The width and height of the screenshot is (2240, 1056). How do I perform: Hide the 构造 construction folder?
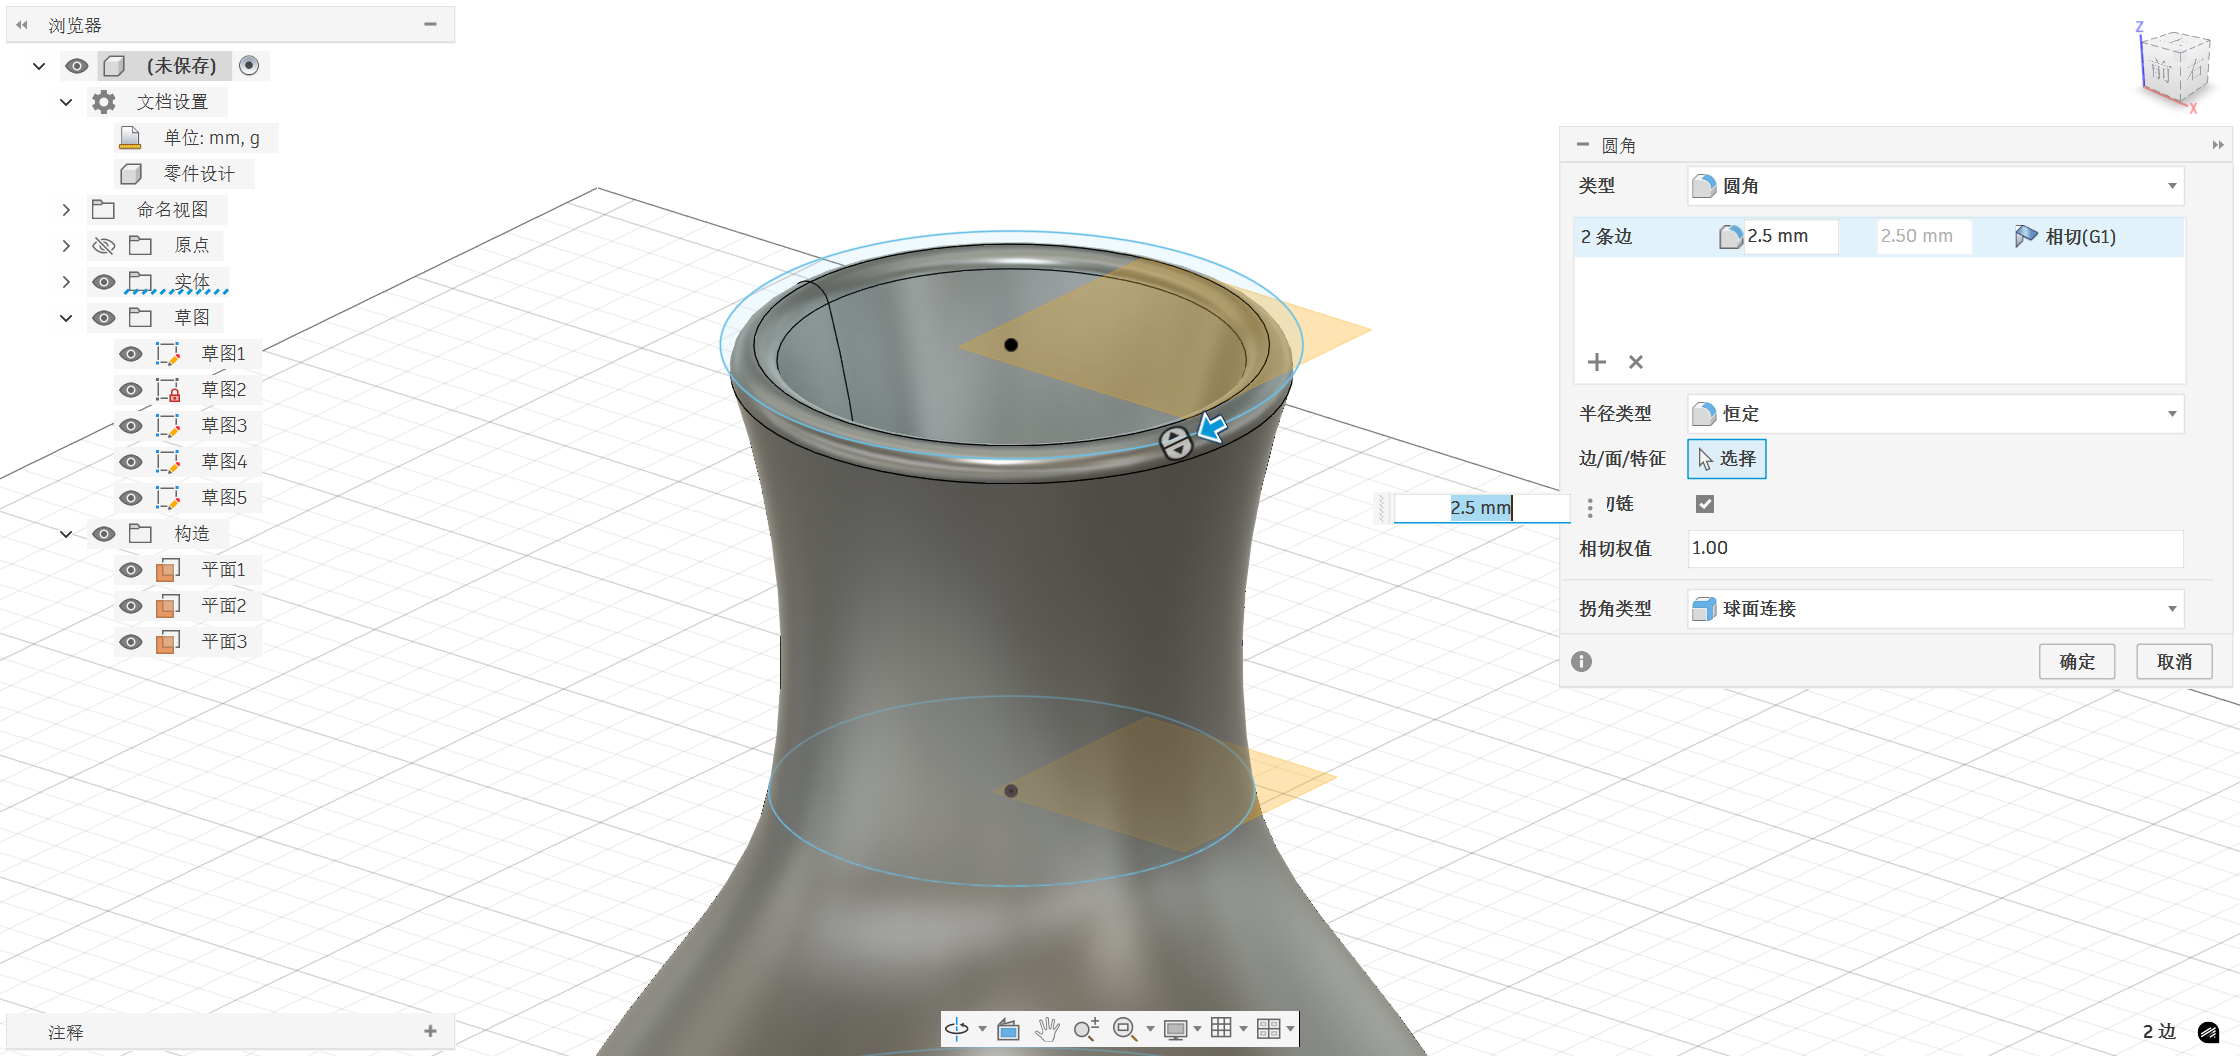pyautogui.click(x=104, y=534)
